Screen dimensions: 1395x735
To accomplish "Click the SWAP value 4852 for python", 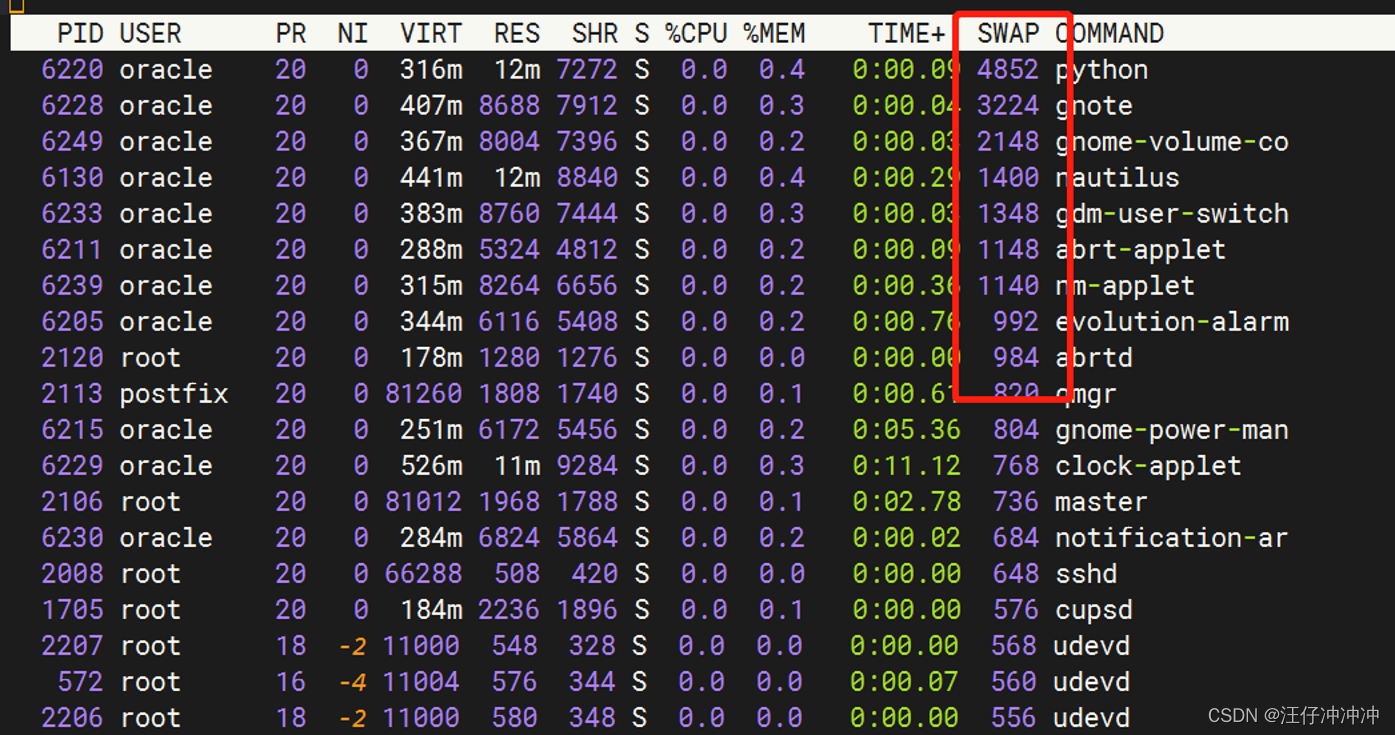I will point(1006,69).
